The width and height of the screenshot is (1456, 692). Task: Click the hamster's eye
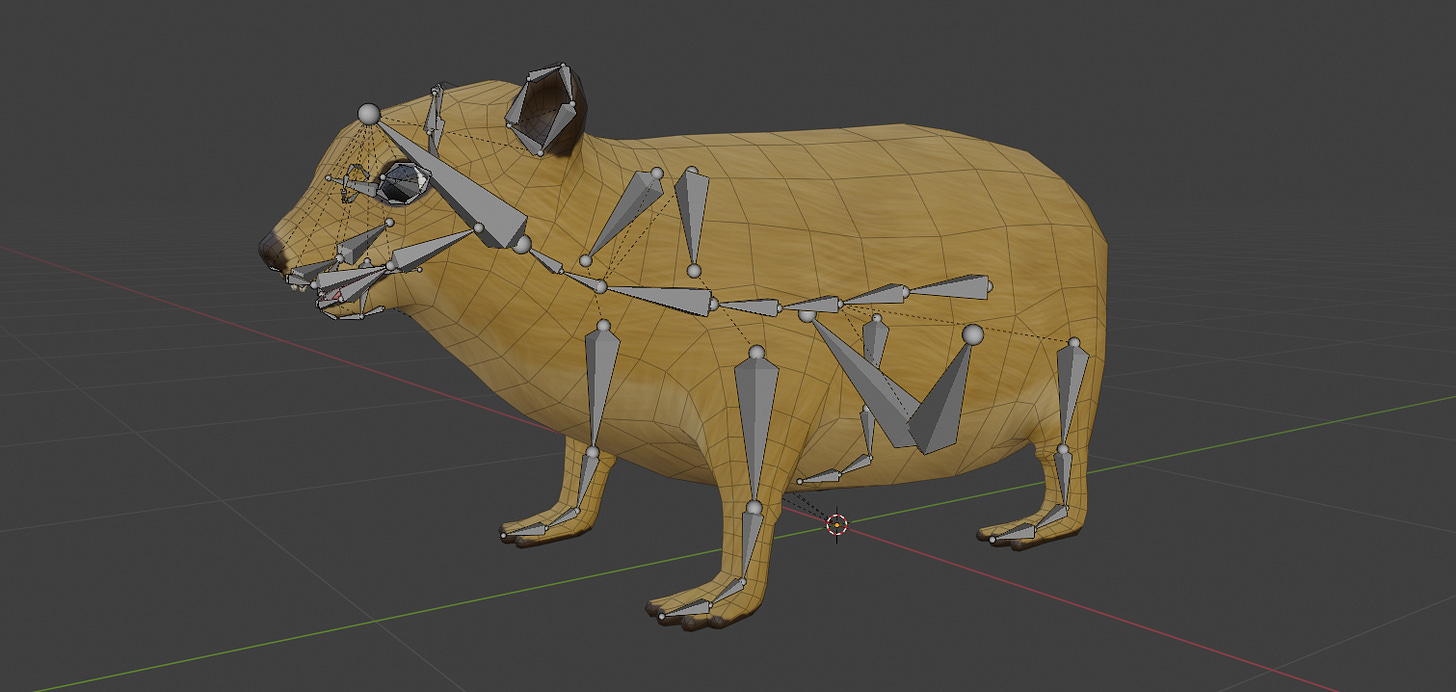click(404, 183)
